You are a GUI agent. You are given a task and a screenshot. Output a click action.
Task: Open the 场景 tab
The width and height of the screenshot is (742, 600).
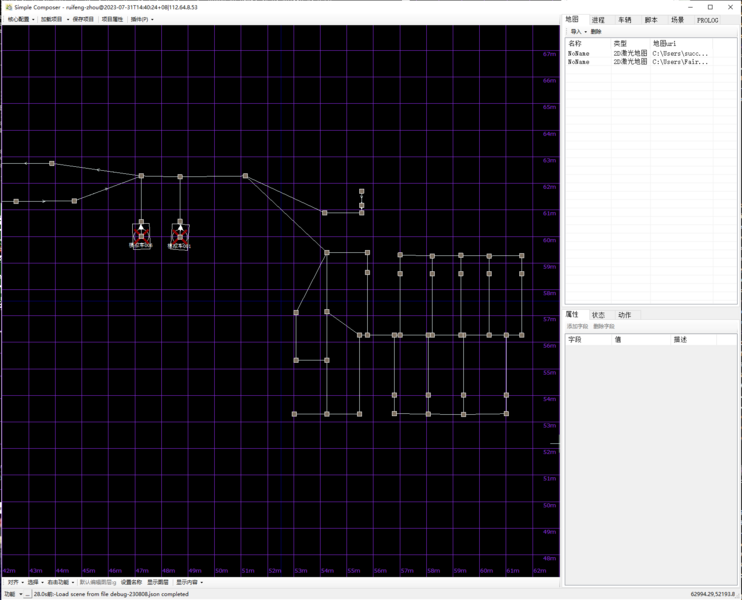(x=677, y=20)
